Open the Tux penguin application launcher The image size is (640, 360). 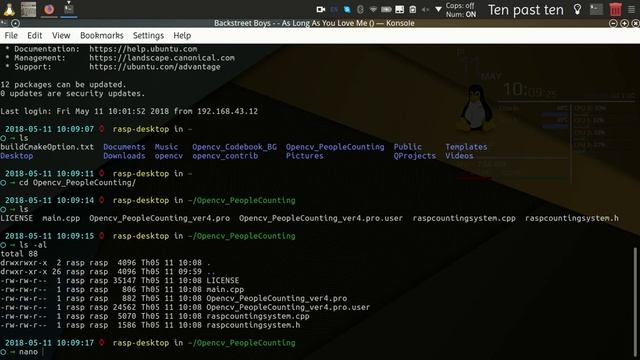[x=9, y=9]
